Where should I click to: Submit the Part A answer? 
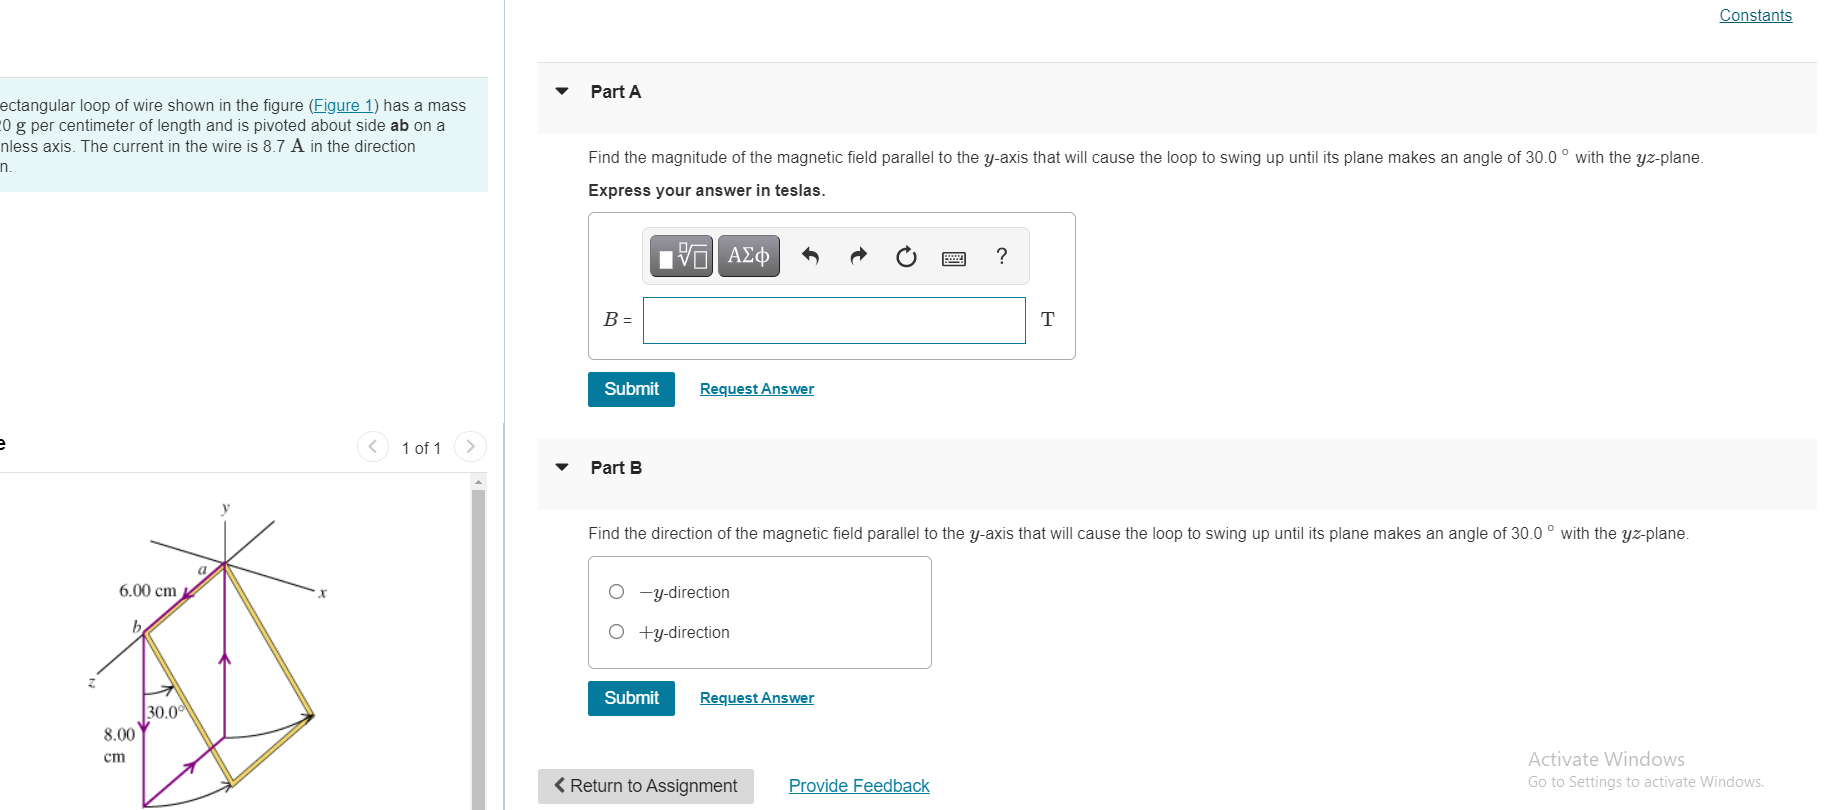pos(631,389)
